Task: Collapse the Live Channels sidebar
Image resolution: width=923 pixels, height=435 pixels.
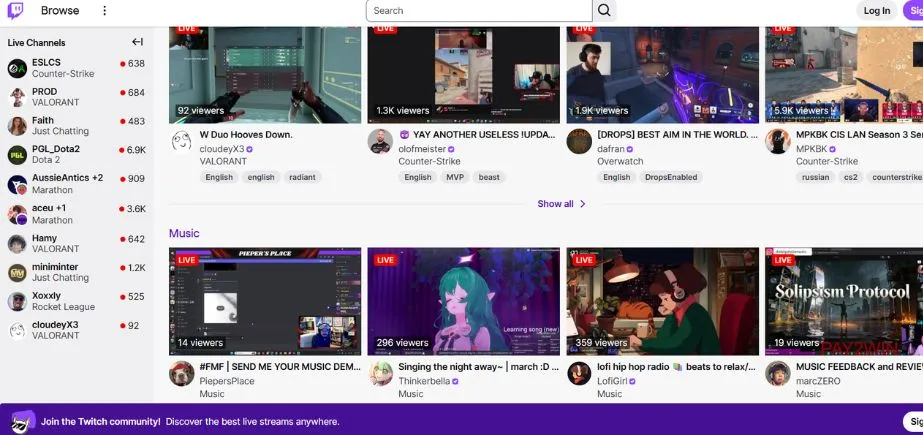Action: click(x=137, y=42)
